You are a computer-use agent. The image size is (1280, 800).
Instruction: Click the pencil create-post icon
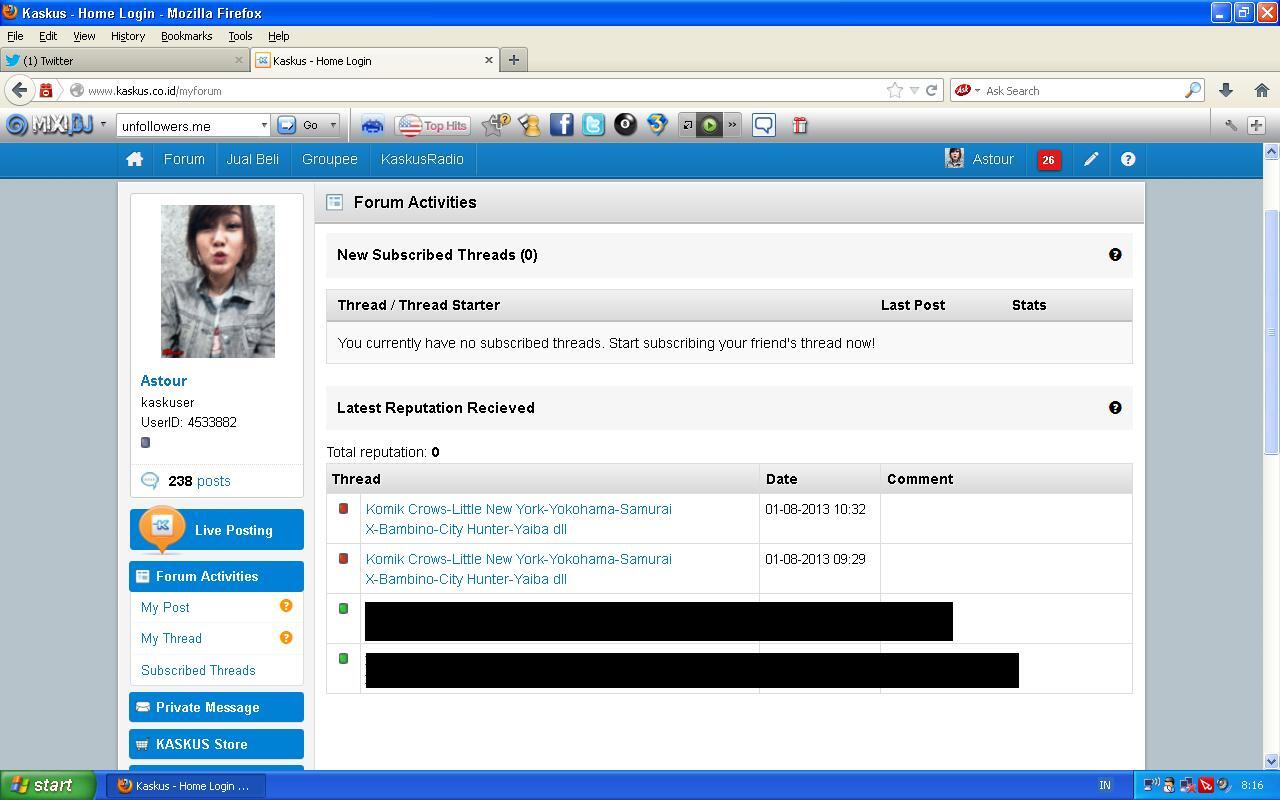point(1091,159)
